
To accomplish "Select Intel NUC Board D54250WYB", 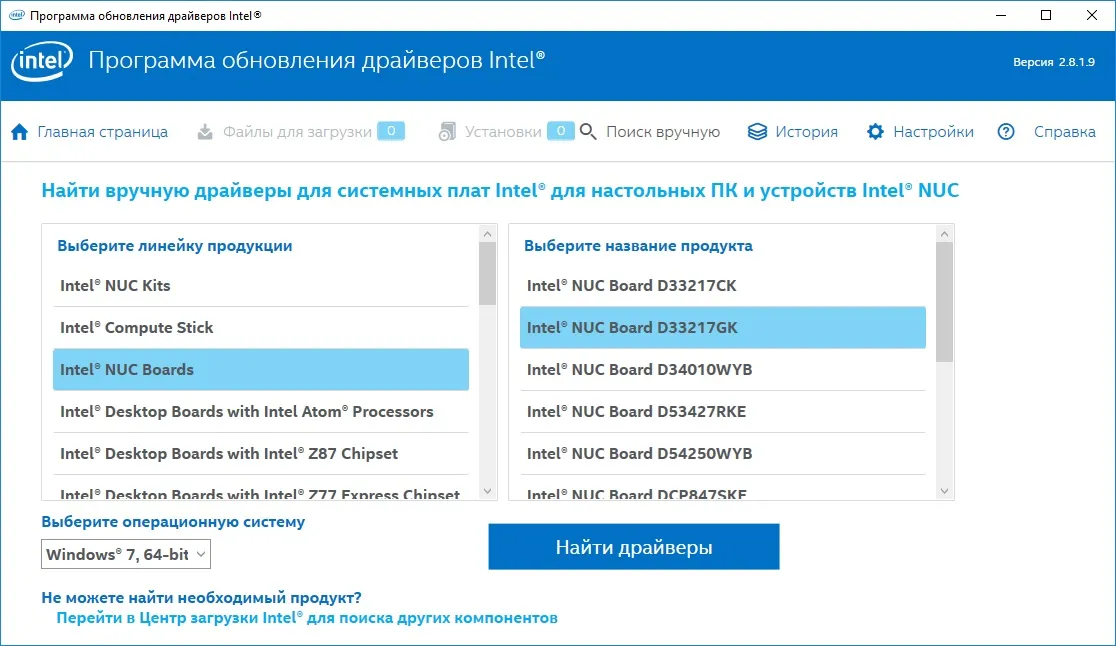I will (722, 453).
